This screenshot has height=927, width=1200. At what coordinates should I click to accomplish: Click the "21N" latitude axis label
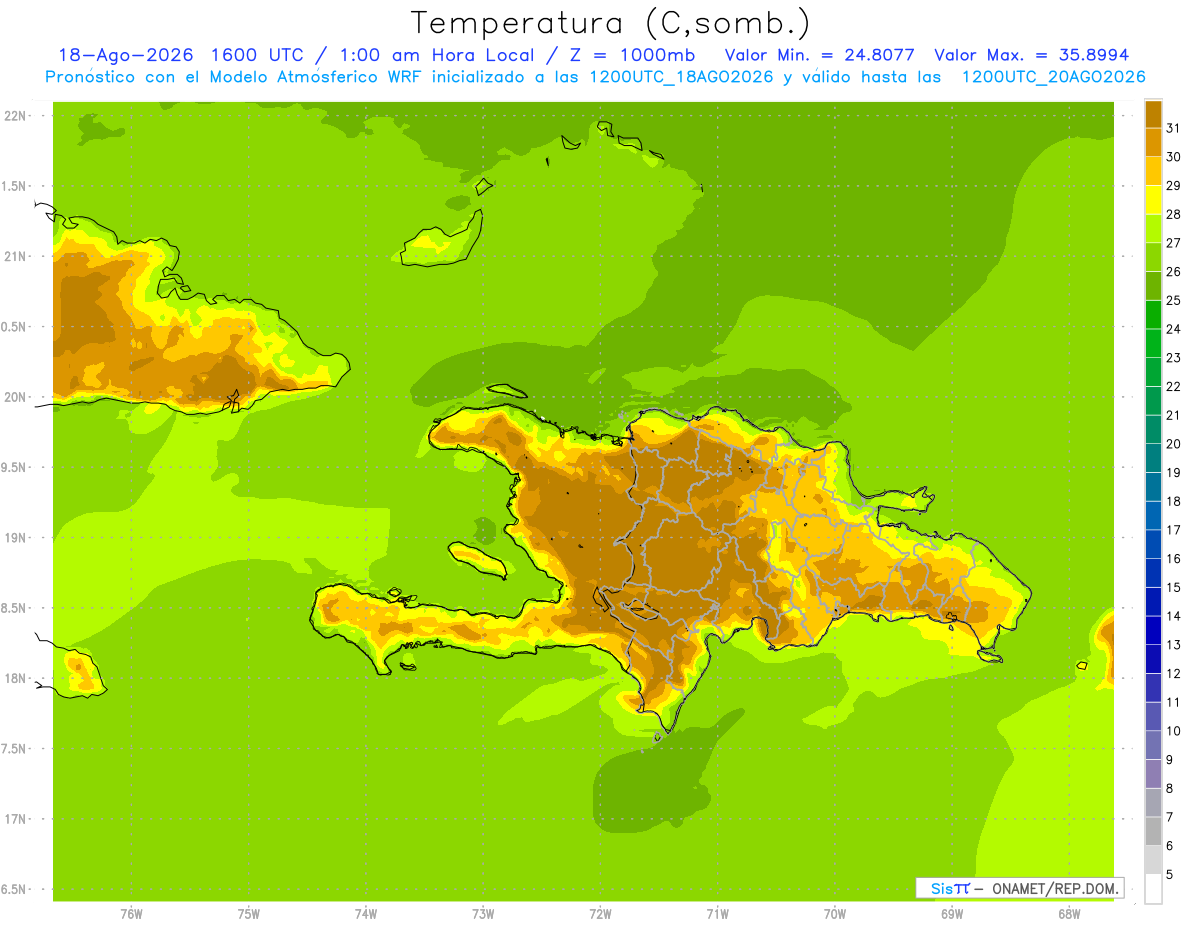click(x=15, y=256)
